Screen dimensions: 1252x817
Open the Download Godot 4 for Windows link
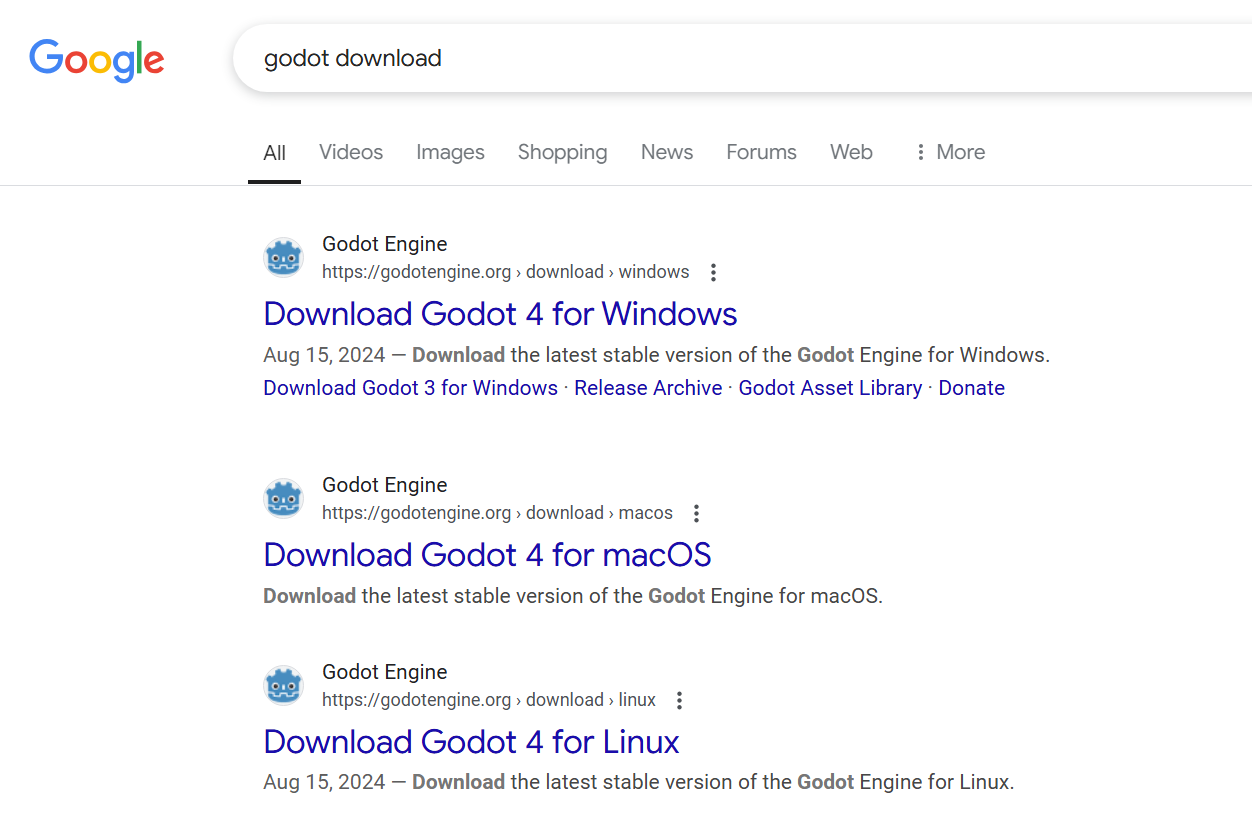pyautogui.click(x=500, y=314)
